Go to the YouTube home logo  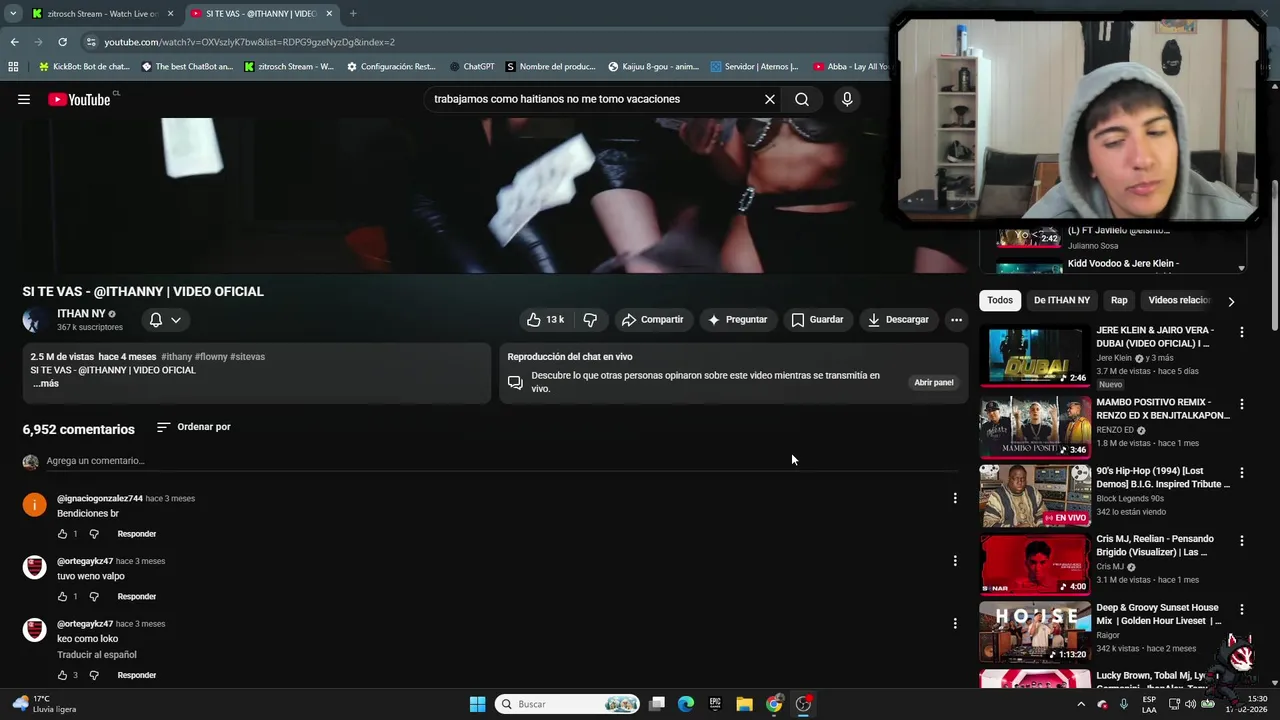(x=79, y=99)
